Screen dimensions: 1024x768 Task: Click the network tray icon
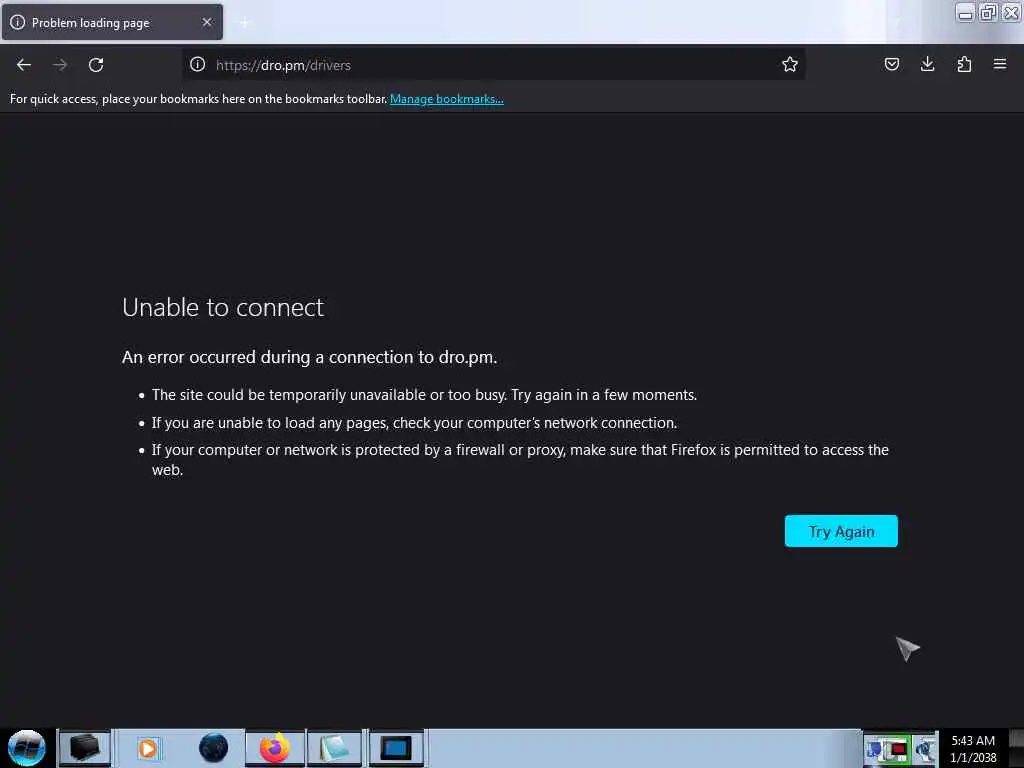pos(874,749)
